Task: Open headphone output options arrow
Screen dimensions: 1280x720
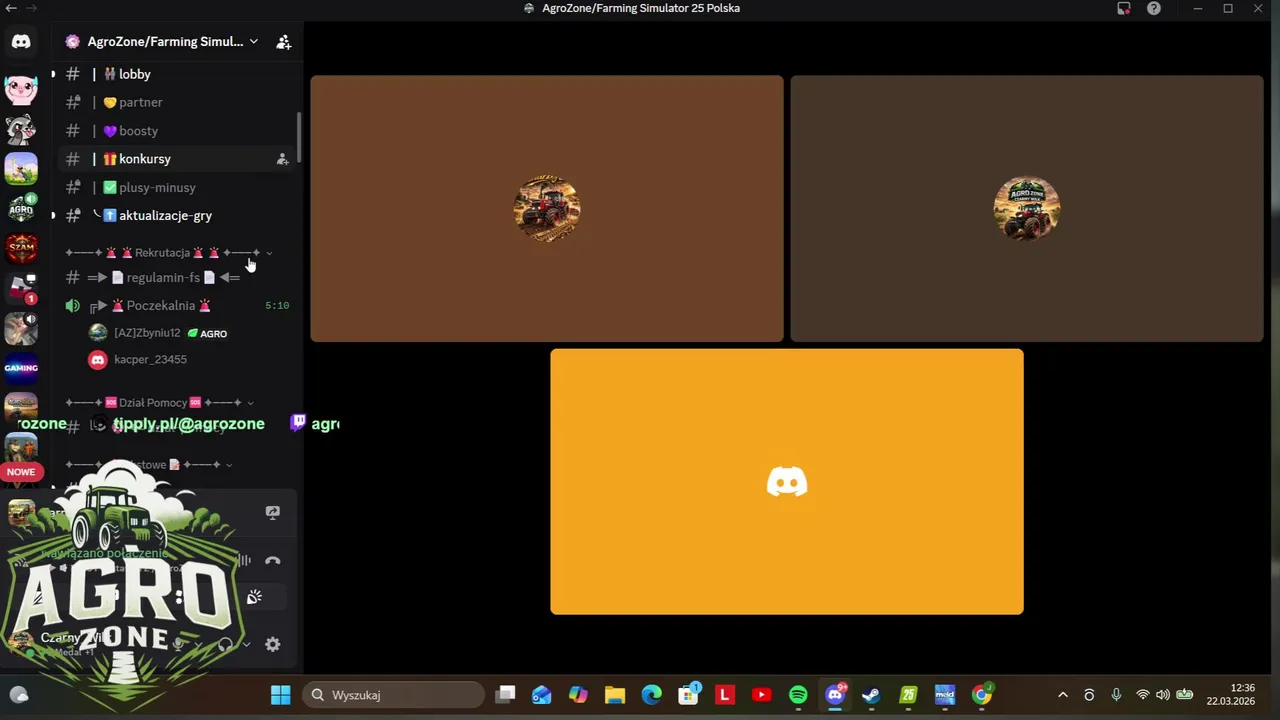Action: click(x=246, y=645)
